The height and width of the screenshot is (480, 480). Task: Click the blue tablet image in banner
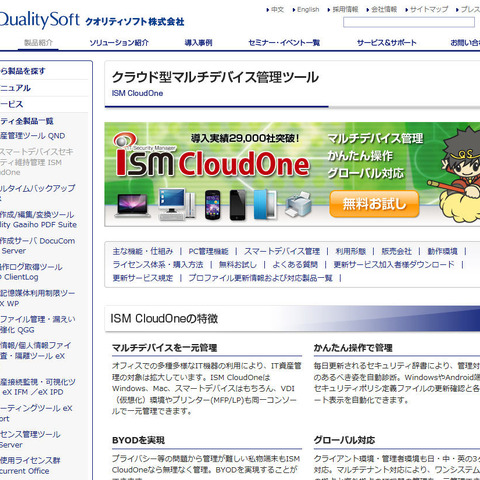(265, 204)
